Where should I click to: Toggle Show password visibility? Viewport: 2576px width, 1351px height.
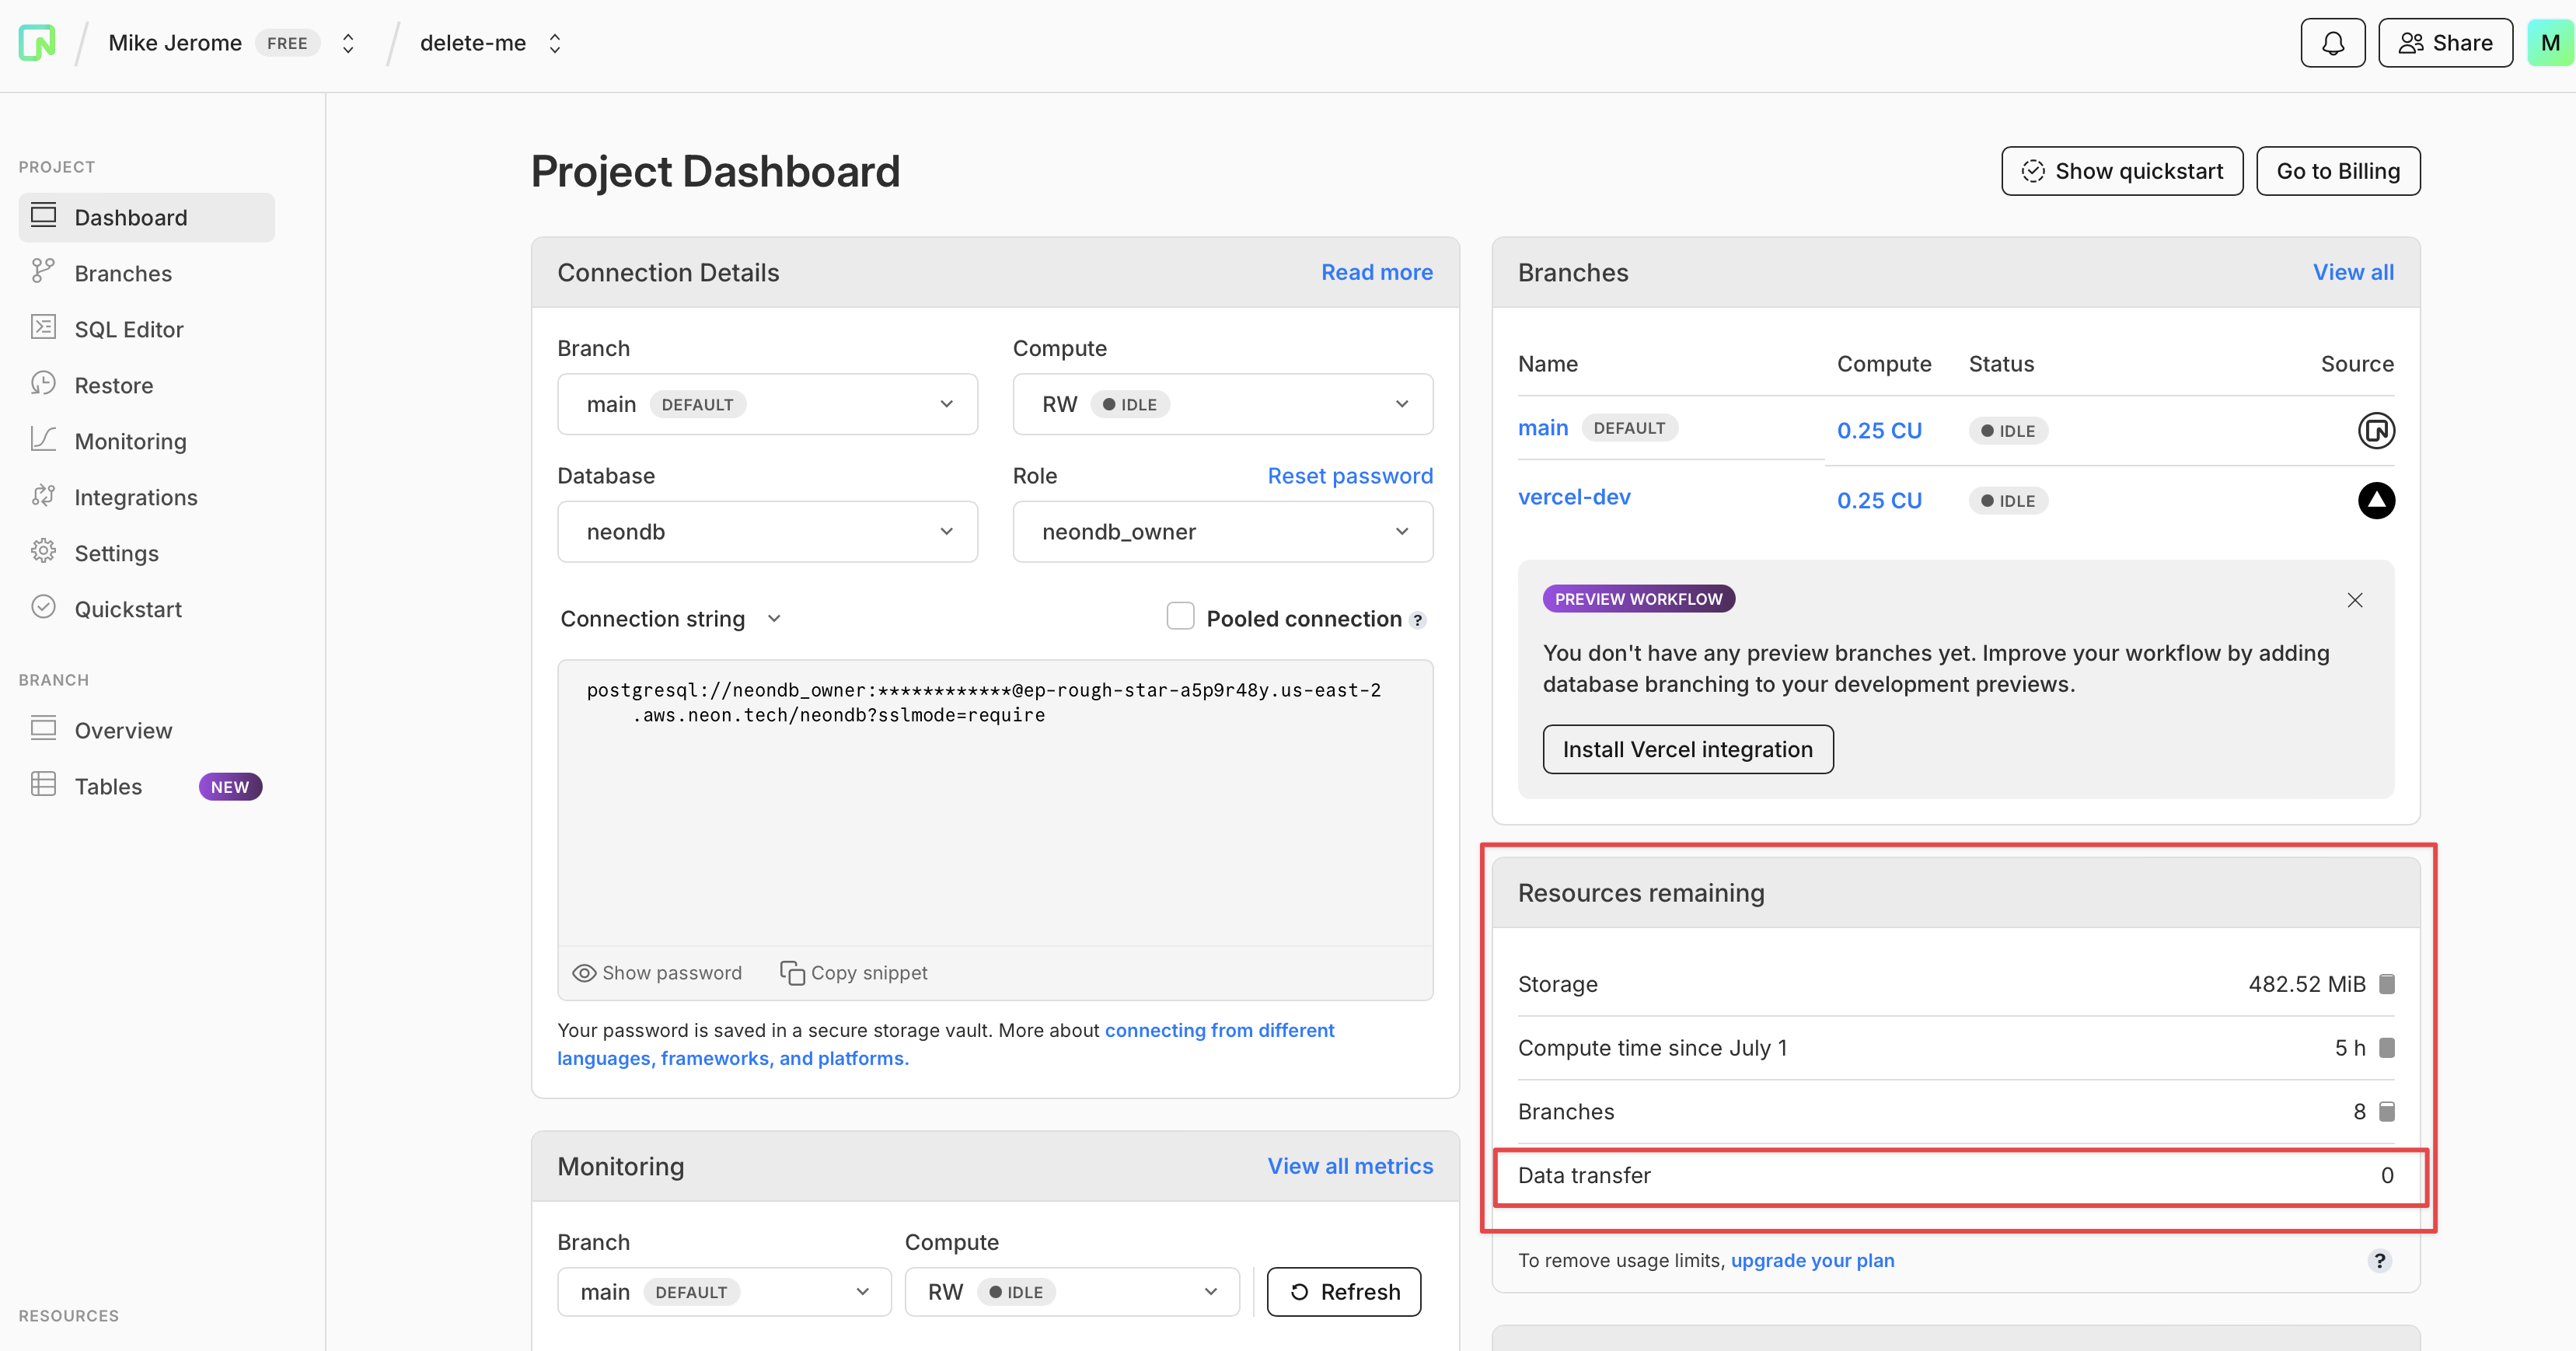pyautogui.click(x=657, y=973)
